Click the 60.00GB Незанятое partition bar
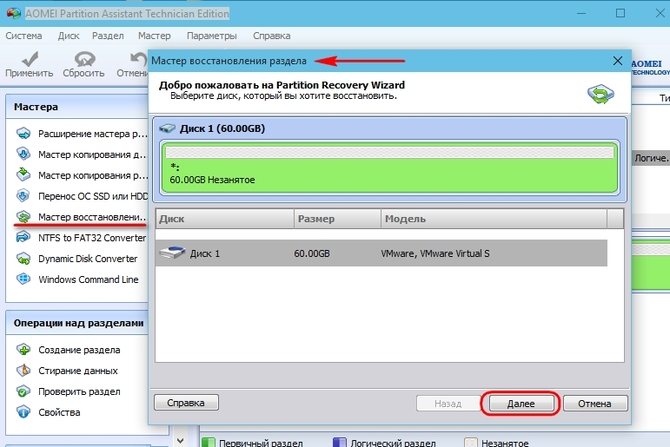The height and width of the screenshot is (447, 670). tap(389, 168)
